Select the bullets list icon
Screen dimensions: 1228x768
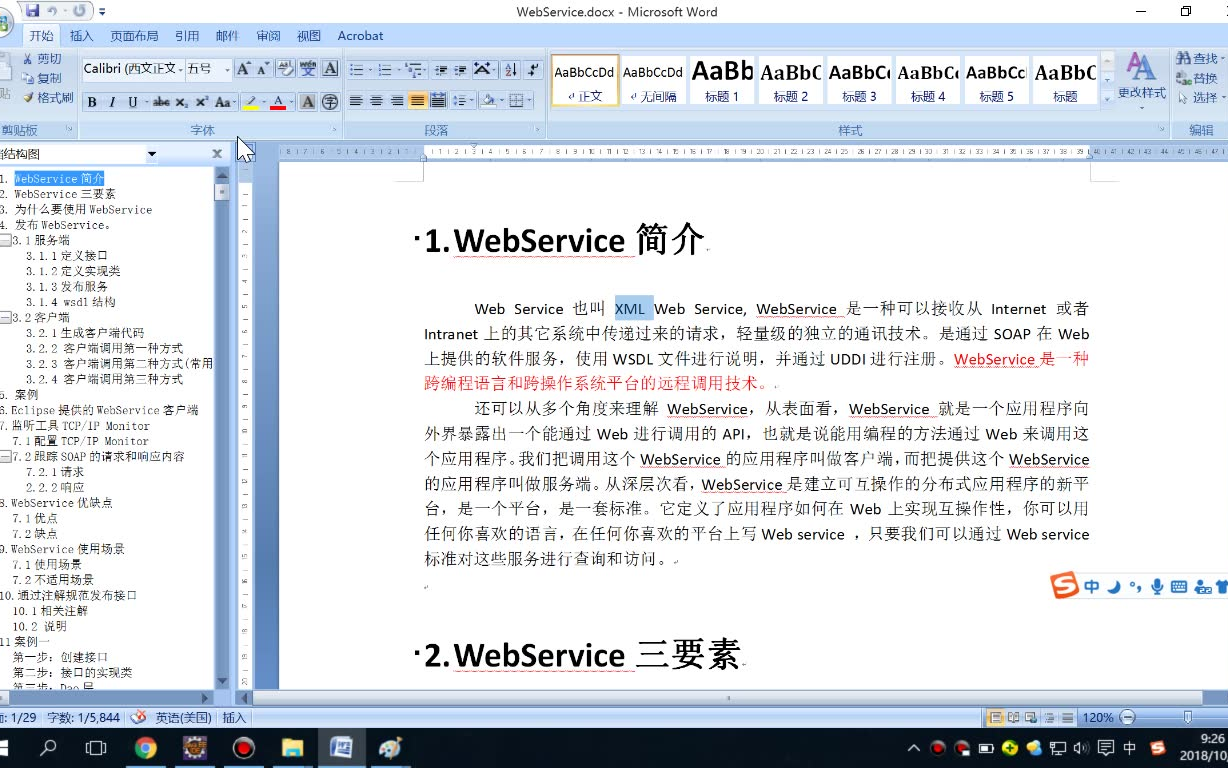[357, 70]
